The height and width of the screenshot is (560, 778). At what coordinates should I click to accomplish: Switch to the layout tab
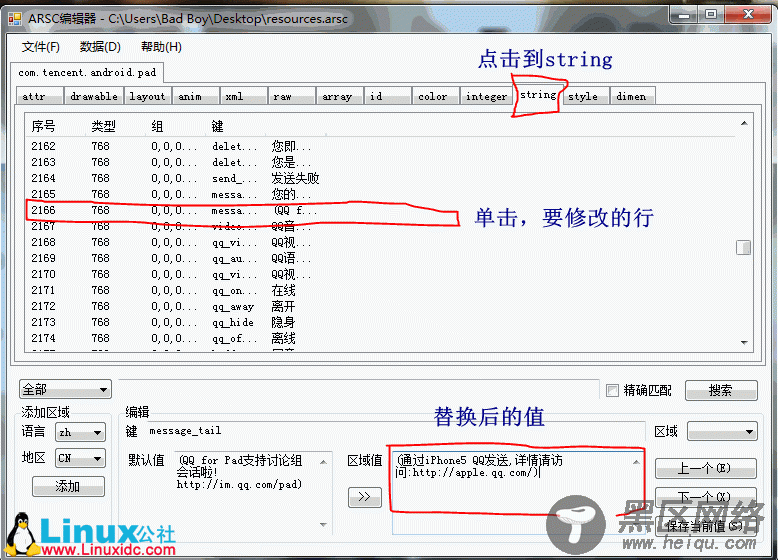click(147, 96)
